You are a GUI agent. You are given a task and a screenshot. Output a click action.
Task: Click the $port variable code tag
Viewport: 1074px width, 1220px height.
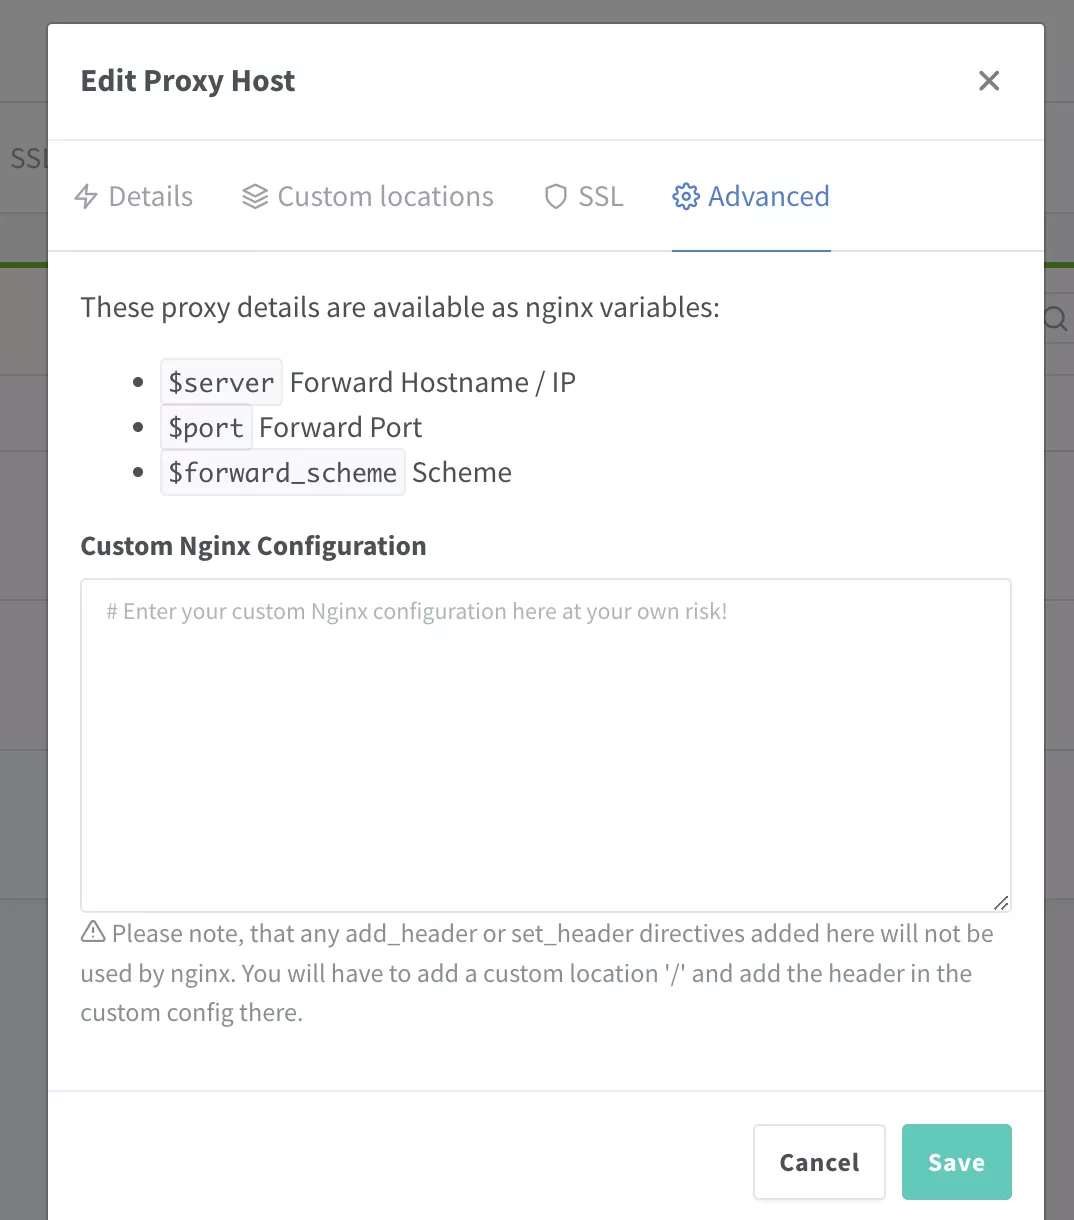(206, 428)
